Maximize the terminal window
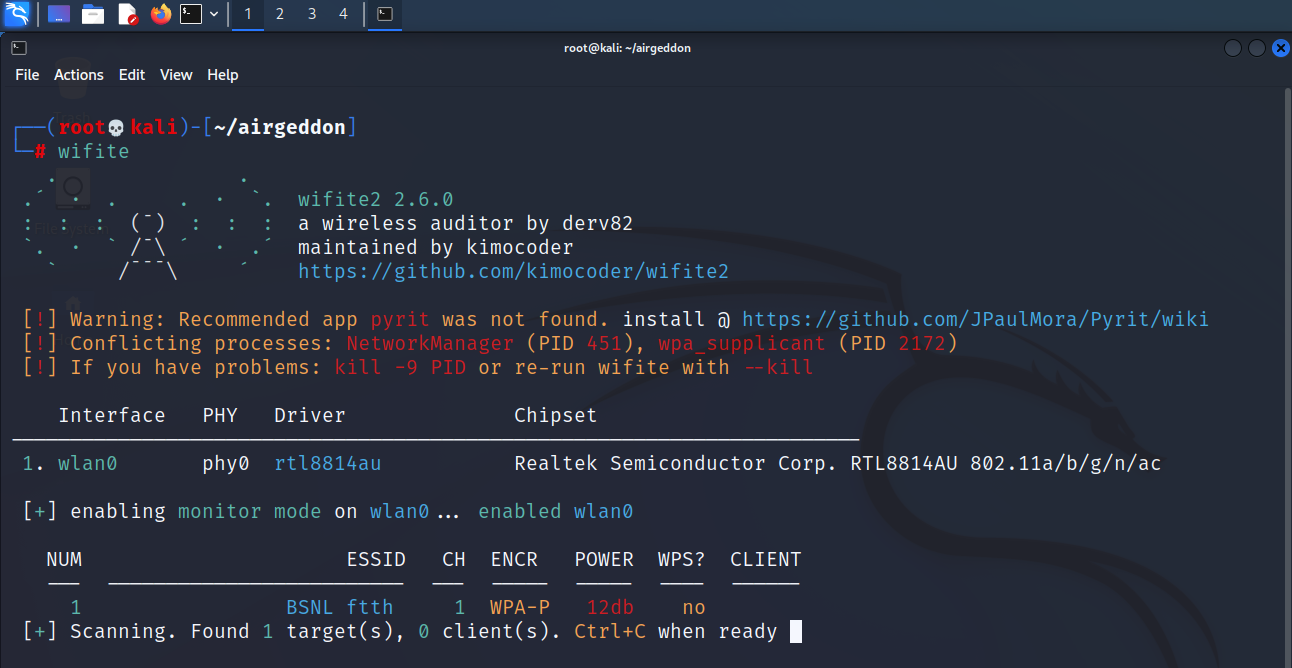 point(1256,48)
